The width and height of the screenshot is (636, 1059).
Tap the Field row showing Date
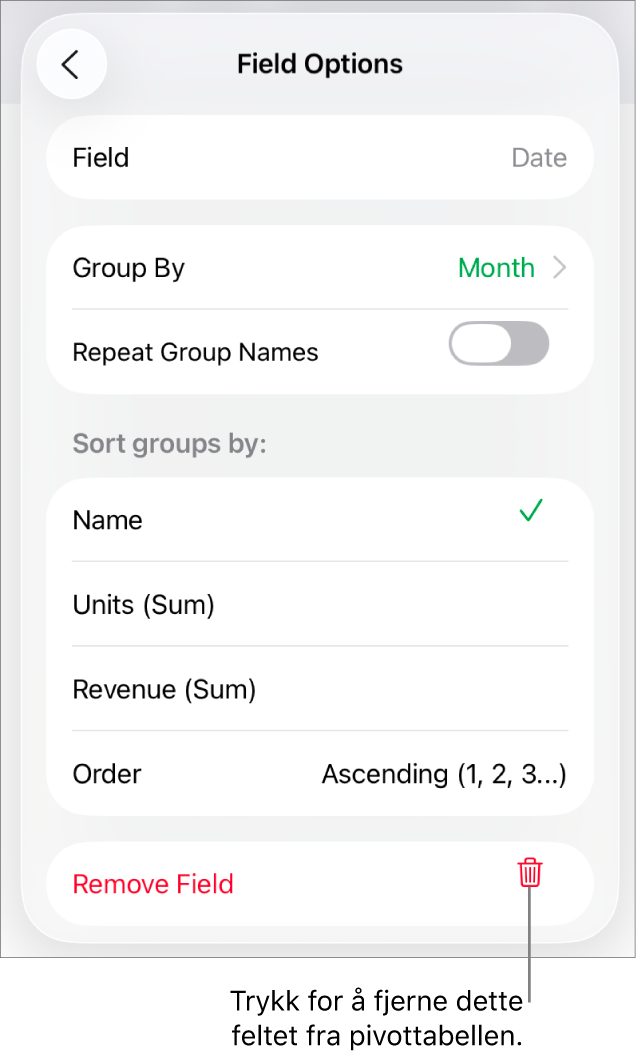pos(320,157)
